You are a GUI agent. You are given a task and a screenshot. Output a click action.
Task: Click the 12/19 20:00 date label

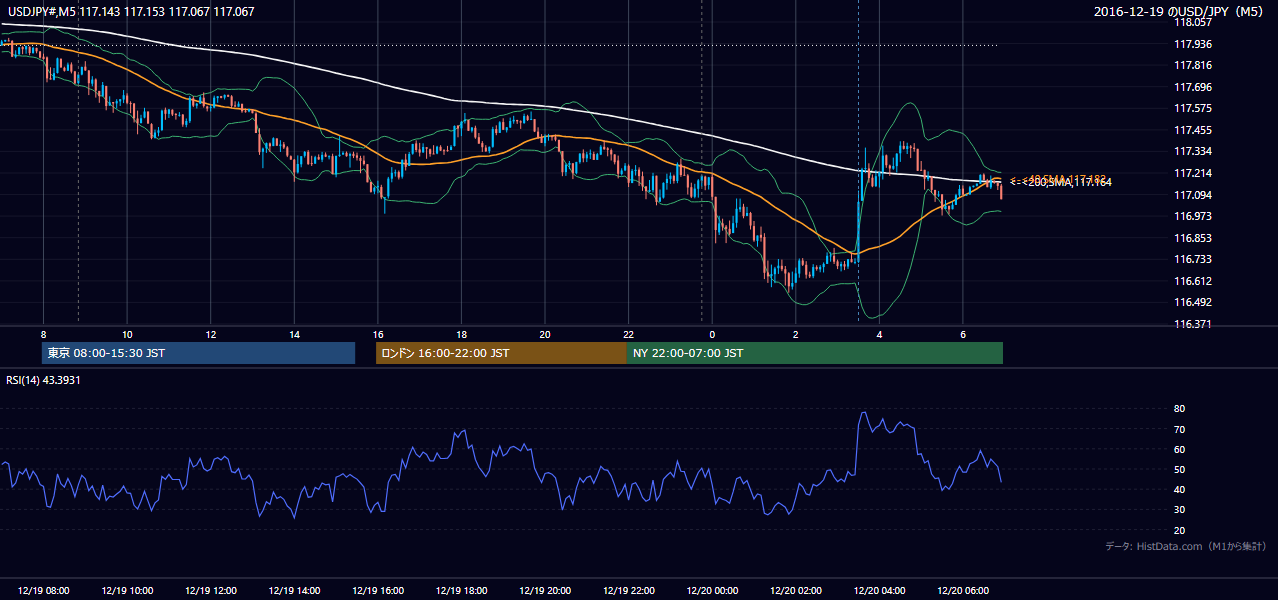click(x=545, y=591)
